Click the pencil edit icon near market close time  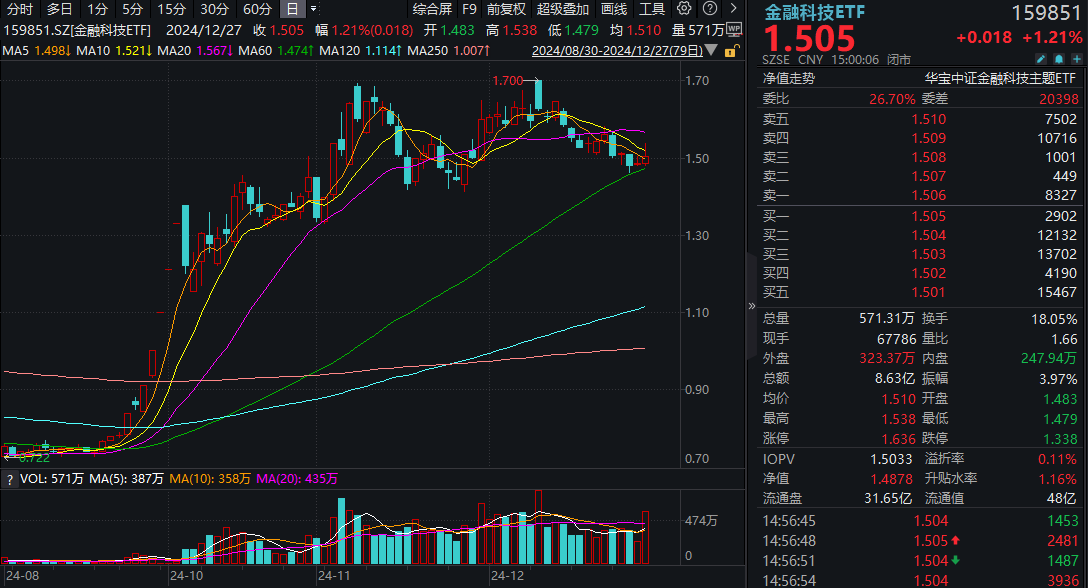pos(1040,59)
